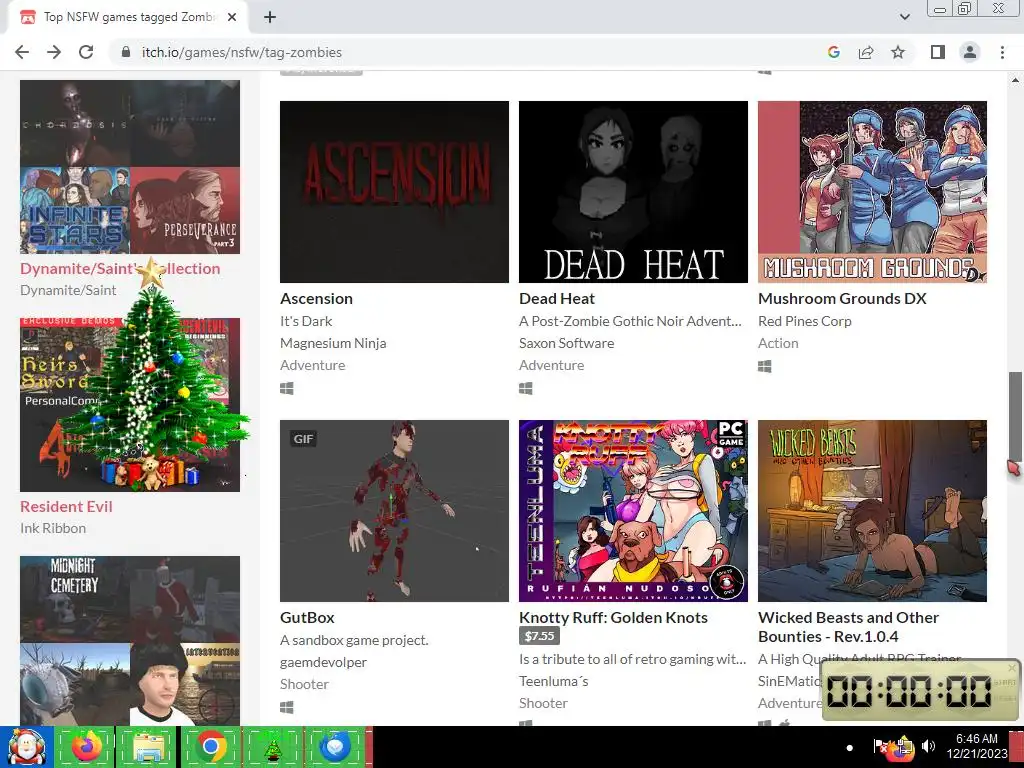Click the Ink Ribbon author name

pos(53,528)
